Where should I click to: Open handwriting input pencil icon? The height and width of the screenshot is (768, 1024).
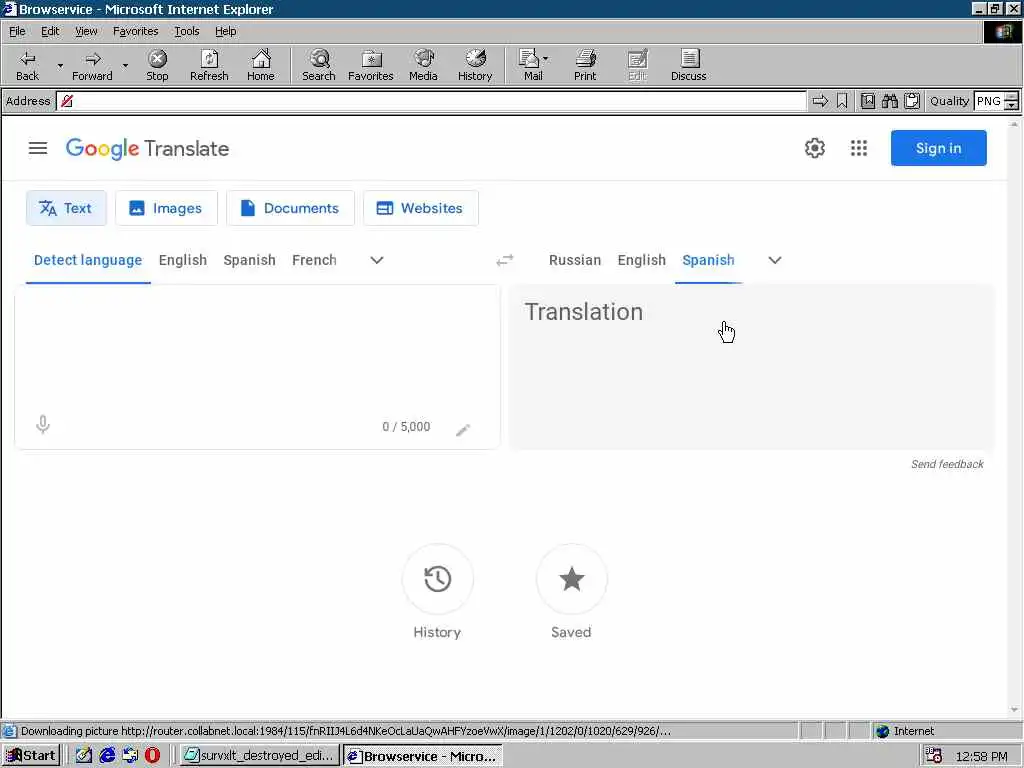(462, 429)
